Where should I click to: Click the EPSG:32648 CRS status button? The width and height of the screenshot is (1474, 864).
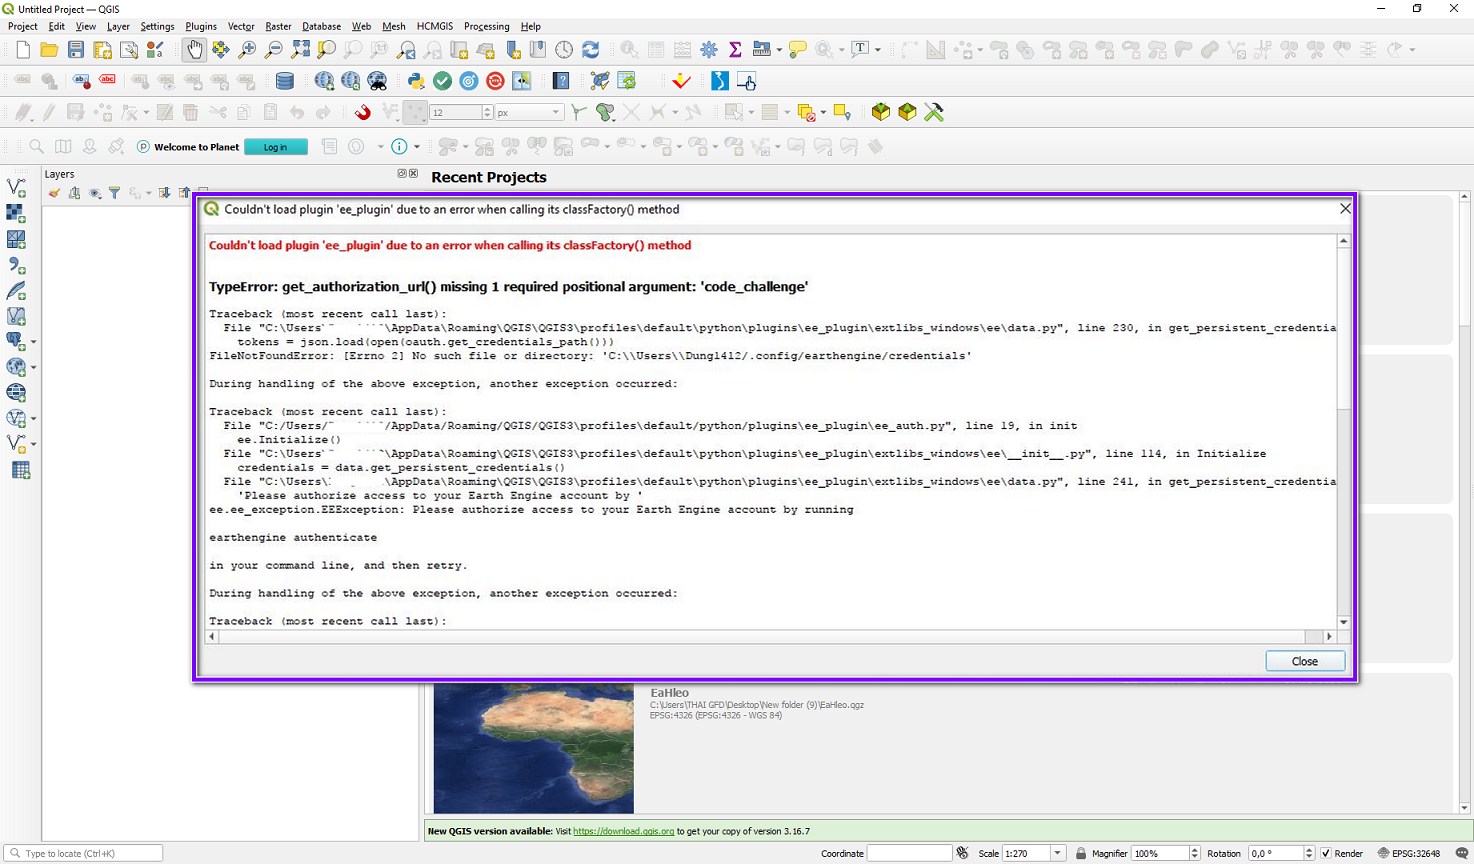pos(1409,853)
